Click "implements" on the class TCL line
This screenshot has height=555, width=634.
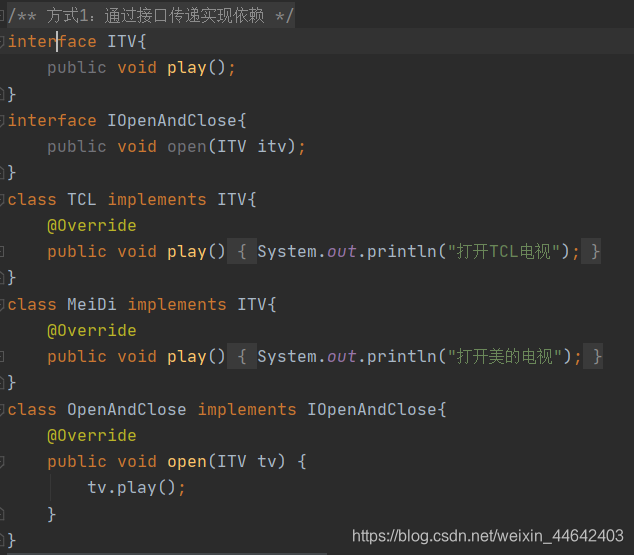click(x=157, y=199)
